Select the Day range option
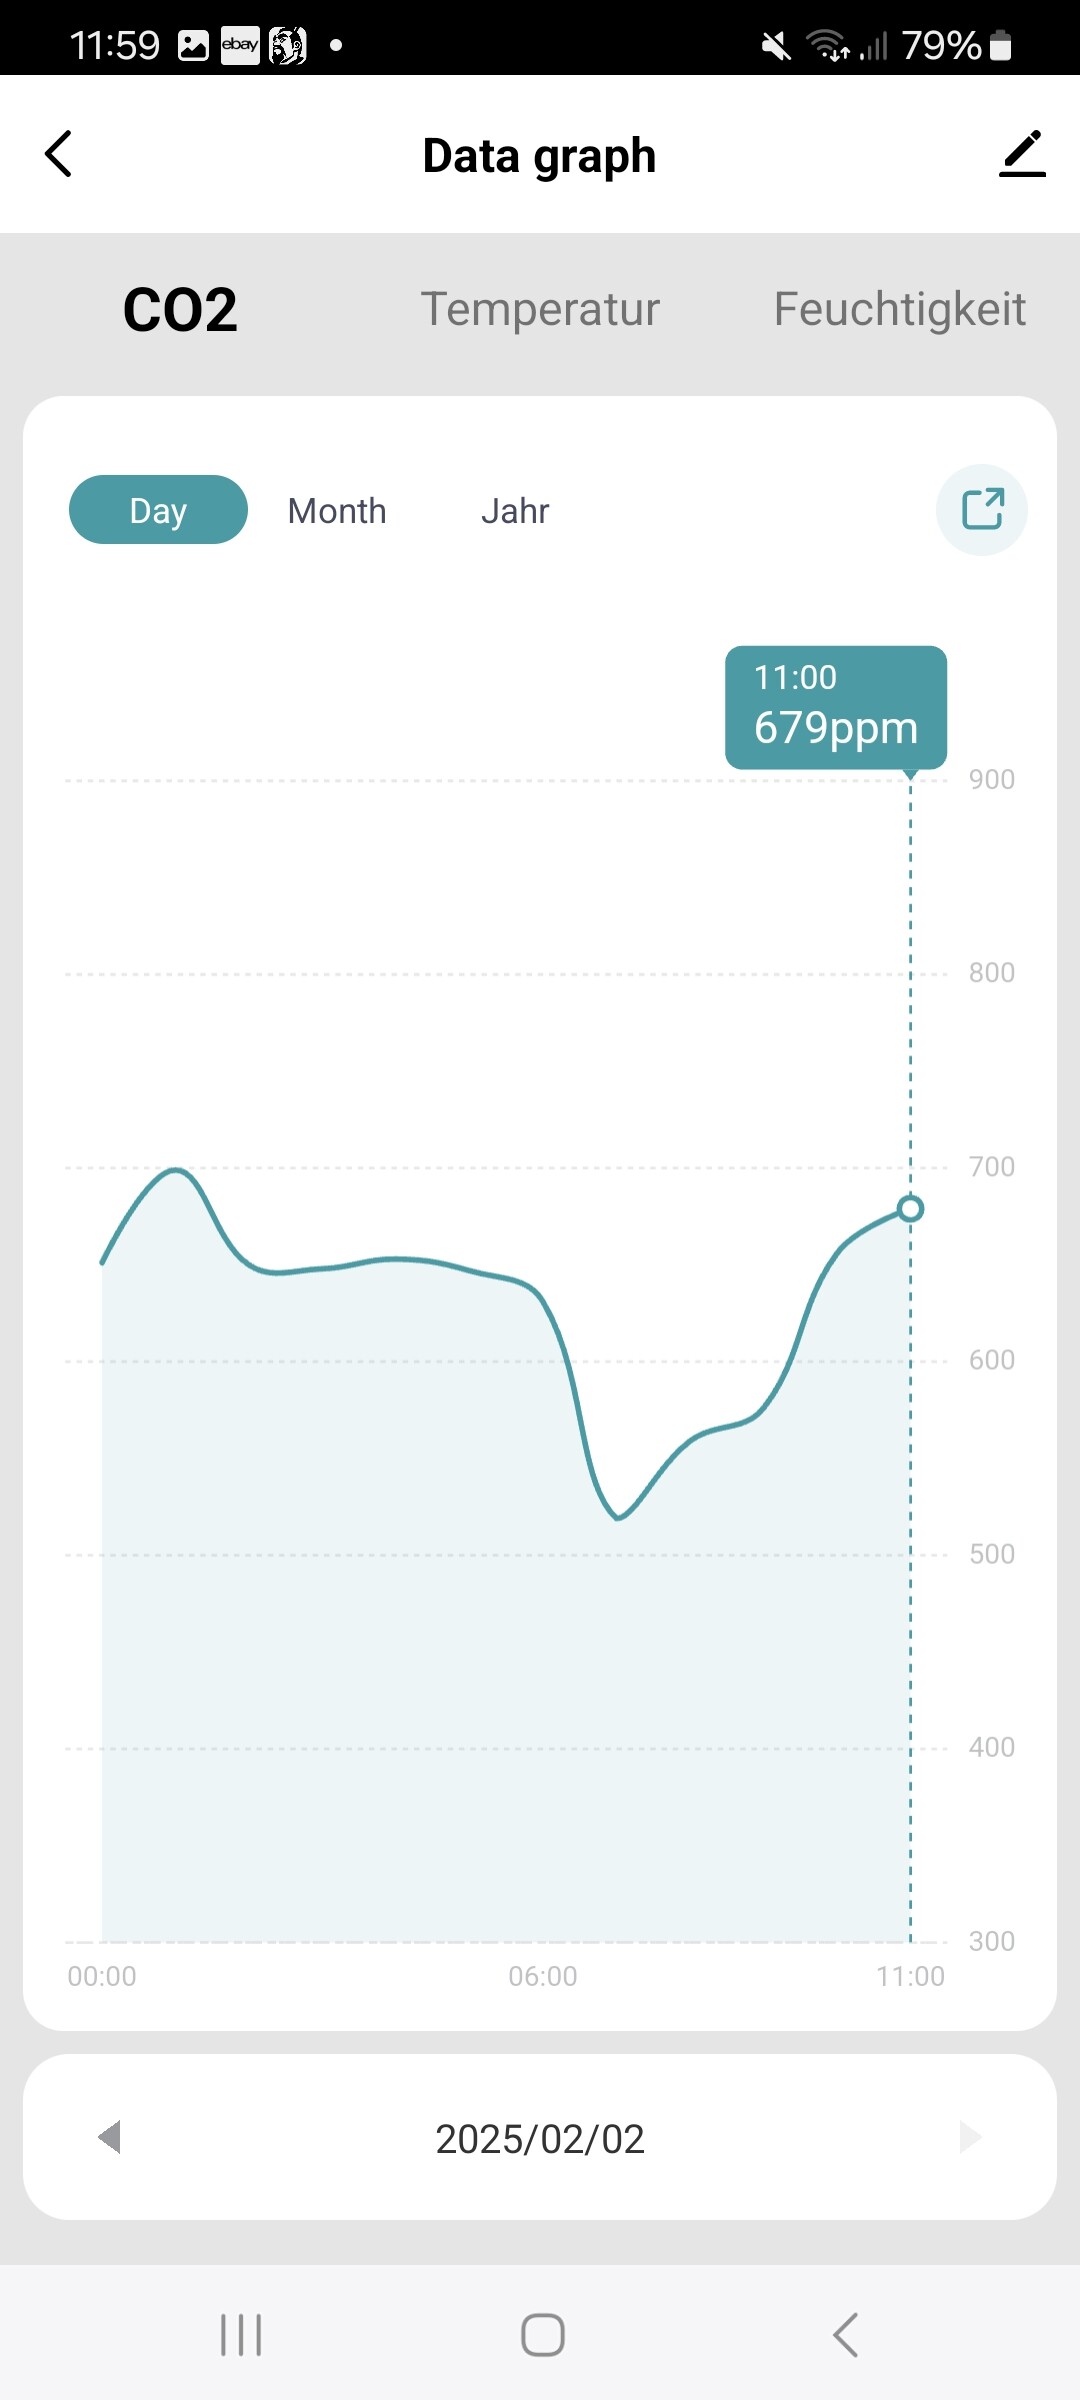The width and height of the screenshot is (1080, 2400). pyautogui.click(x=158, y=510)
